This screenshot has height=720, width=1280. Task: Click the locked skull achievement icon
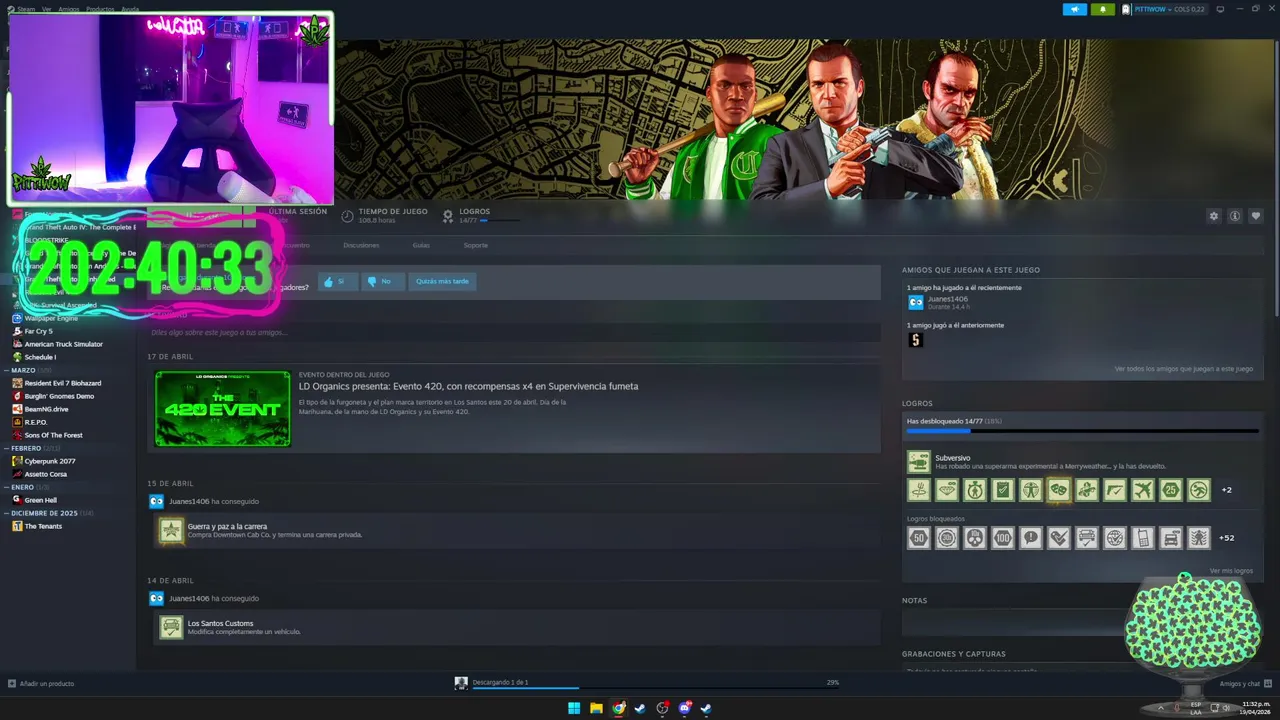(x=974, y=538)
